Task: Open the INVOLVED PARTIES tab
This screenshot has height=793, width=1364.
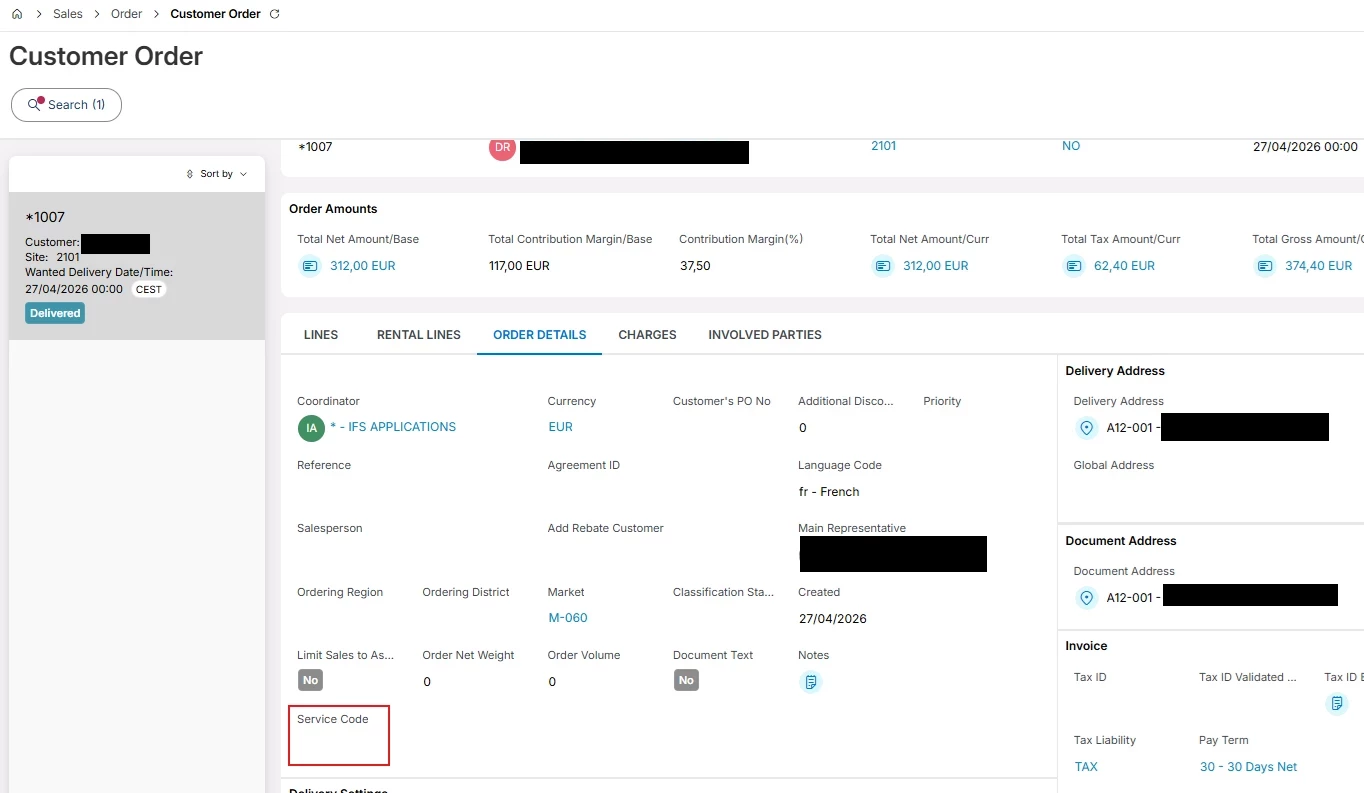Action: [765, 335]
